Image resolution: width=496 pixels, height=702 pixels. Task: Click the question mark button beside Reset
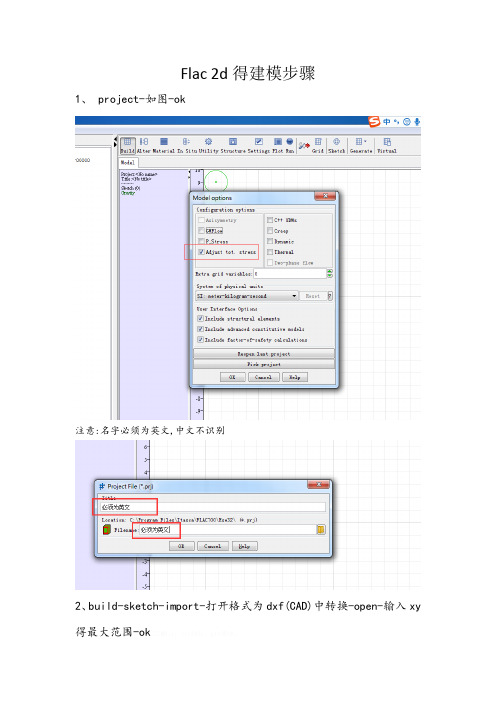click(330, 296)
